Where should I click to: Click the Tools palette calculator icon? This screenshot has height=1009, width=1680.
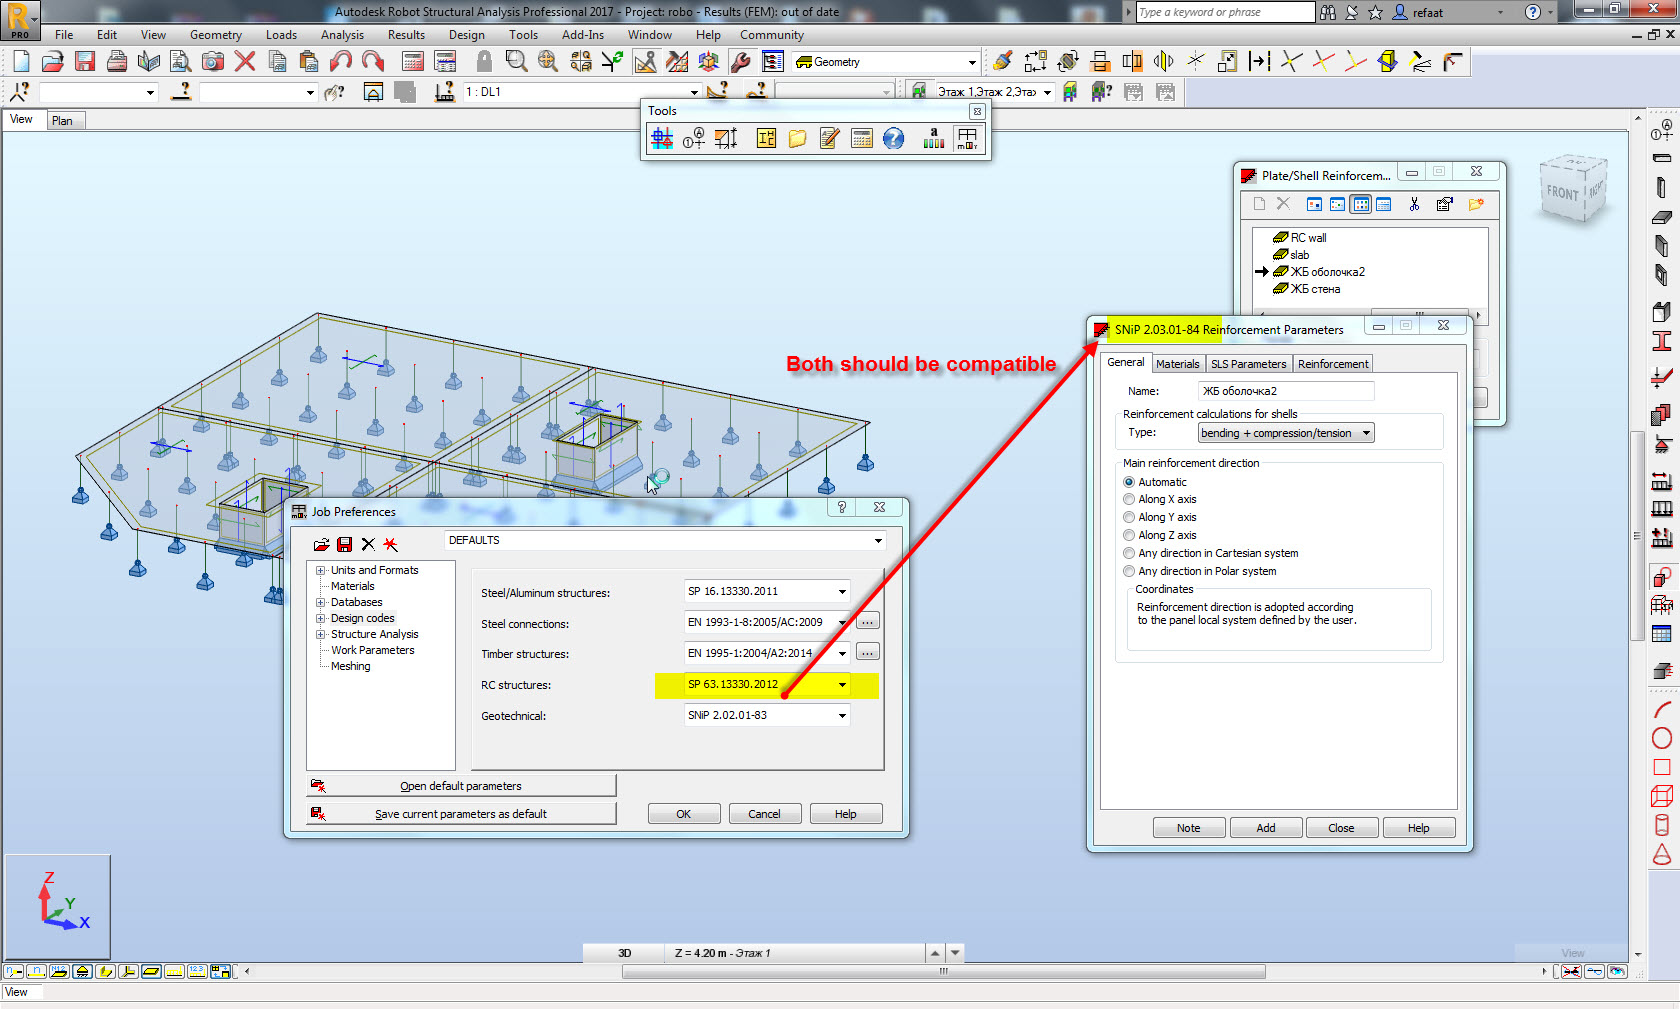pyautogui.click(x=862, y=138)
